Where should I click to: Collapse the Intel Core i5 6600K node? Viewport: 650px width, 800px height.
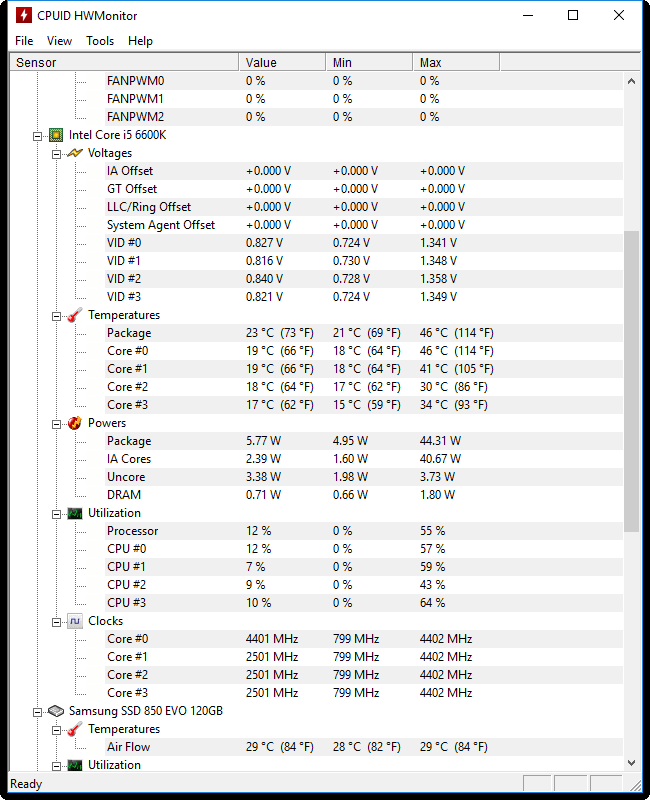(x=37, y=136)
